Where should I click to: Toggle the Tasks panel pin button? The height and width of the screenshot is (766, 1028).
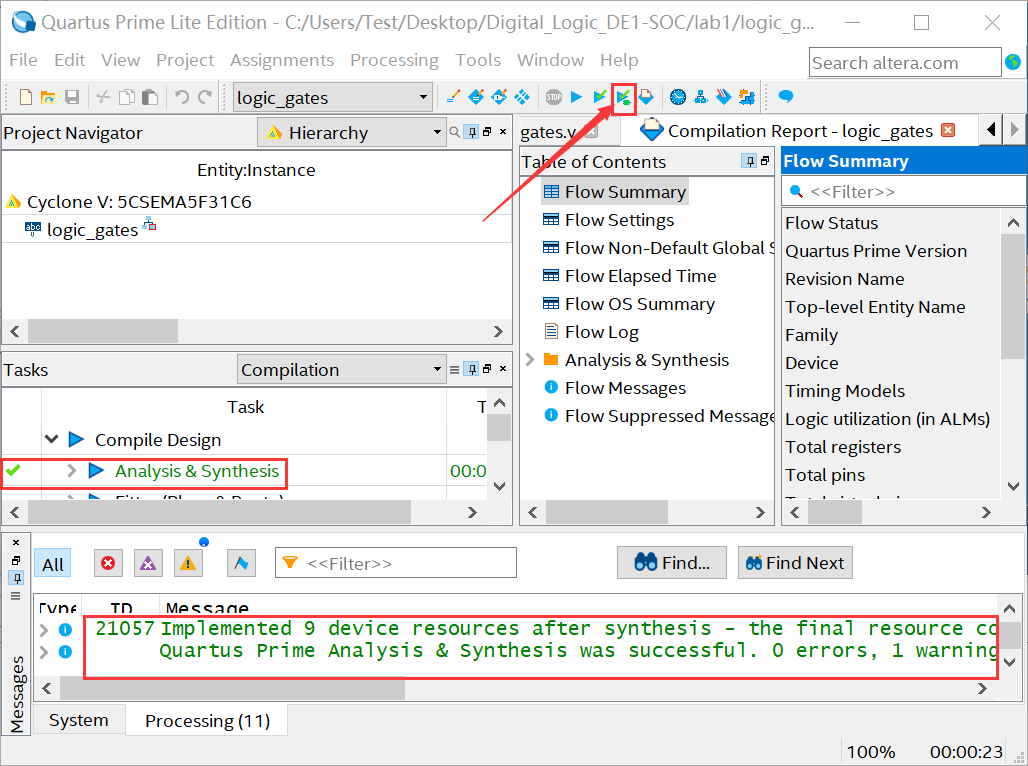point(471,369)
